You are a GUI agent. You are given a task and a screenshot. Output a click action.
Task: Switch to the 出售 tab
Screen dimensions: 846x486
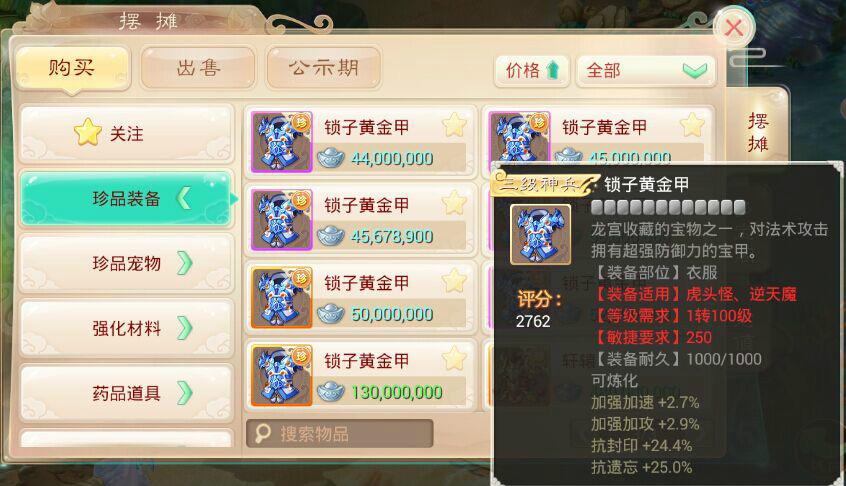[198, 68]
